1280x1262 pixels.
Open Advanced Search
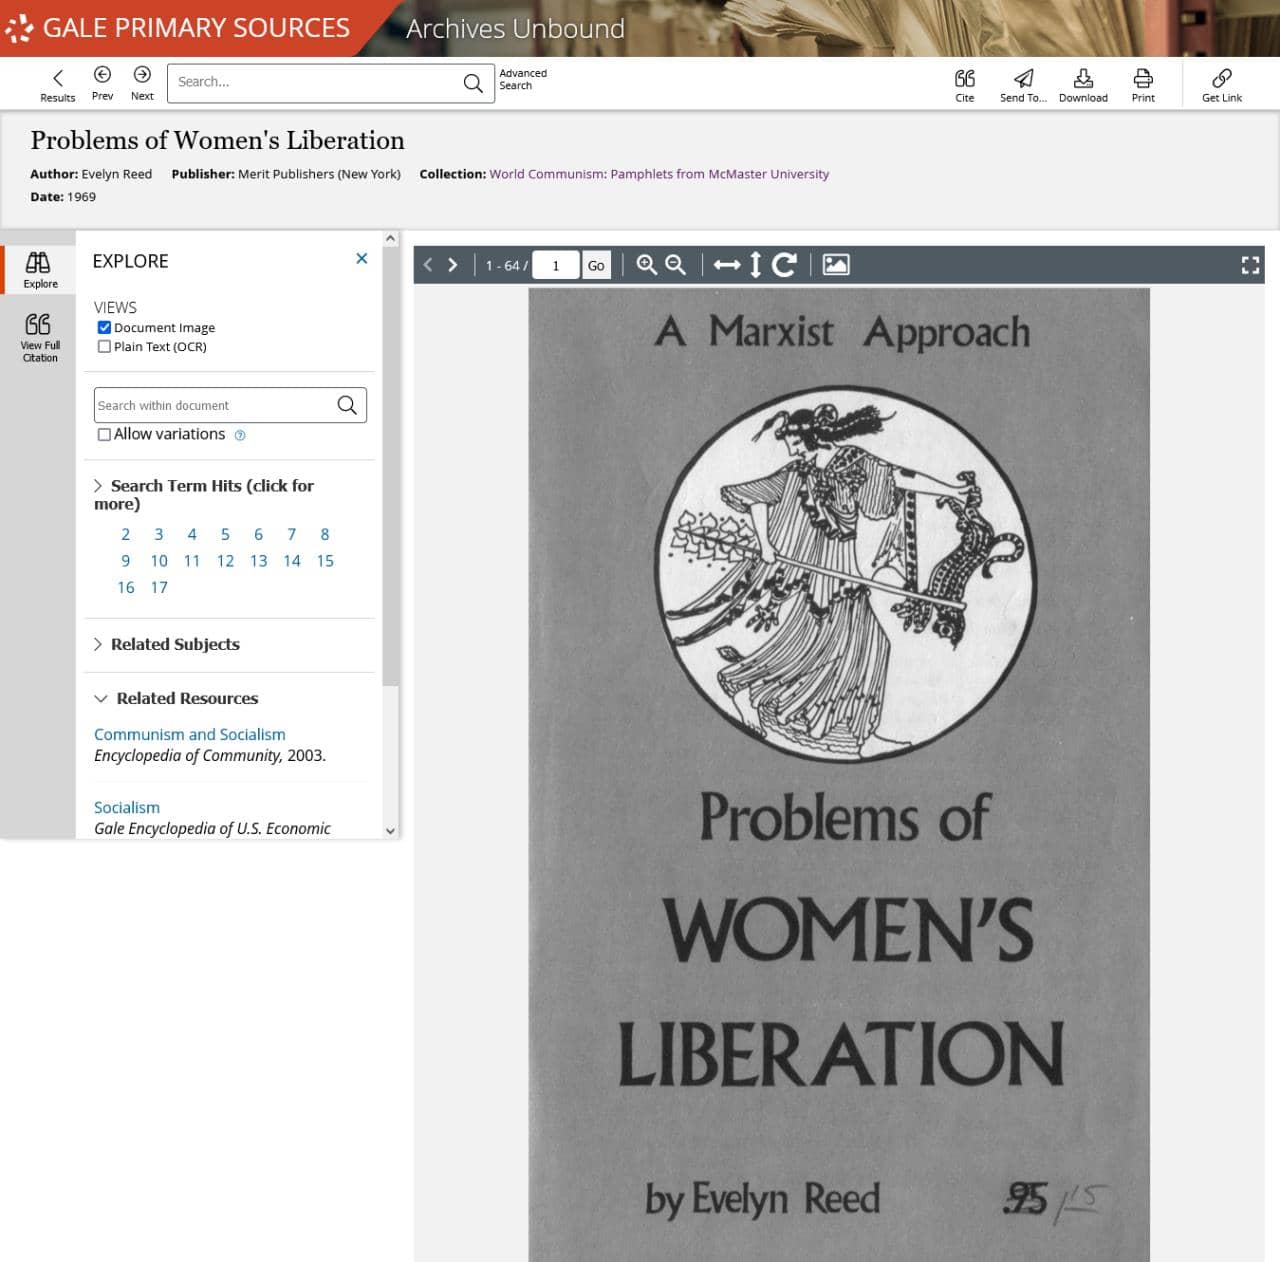[523, 80]
